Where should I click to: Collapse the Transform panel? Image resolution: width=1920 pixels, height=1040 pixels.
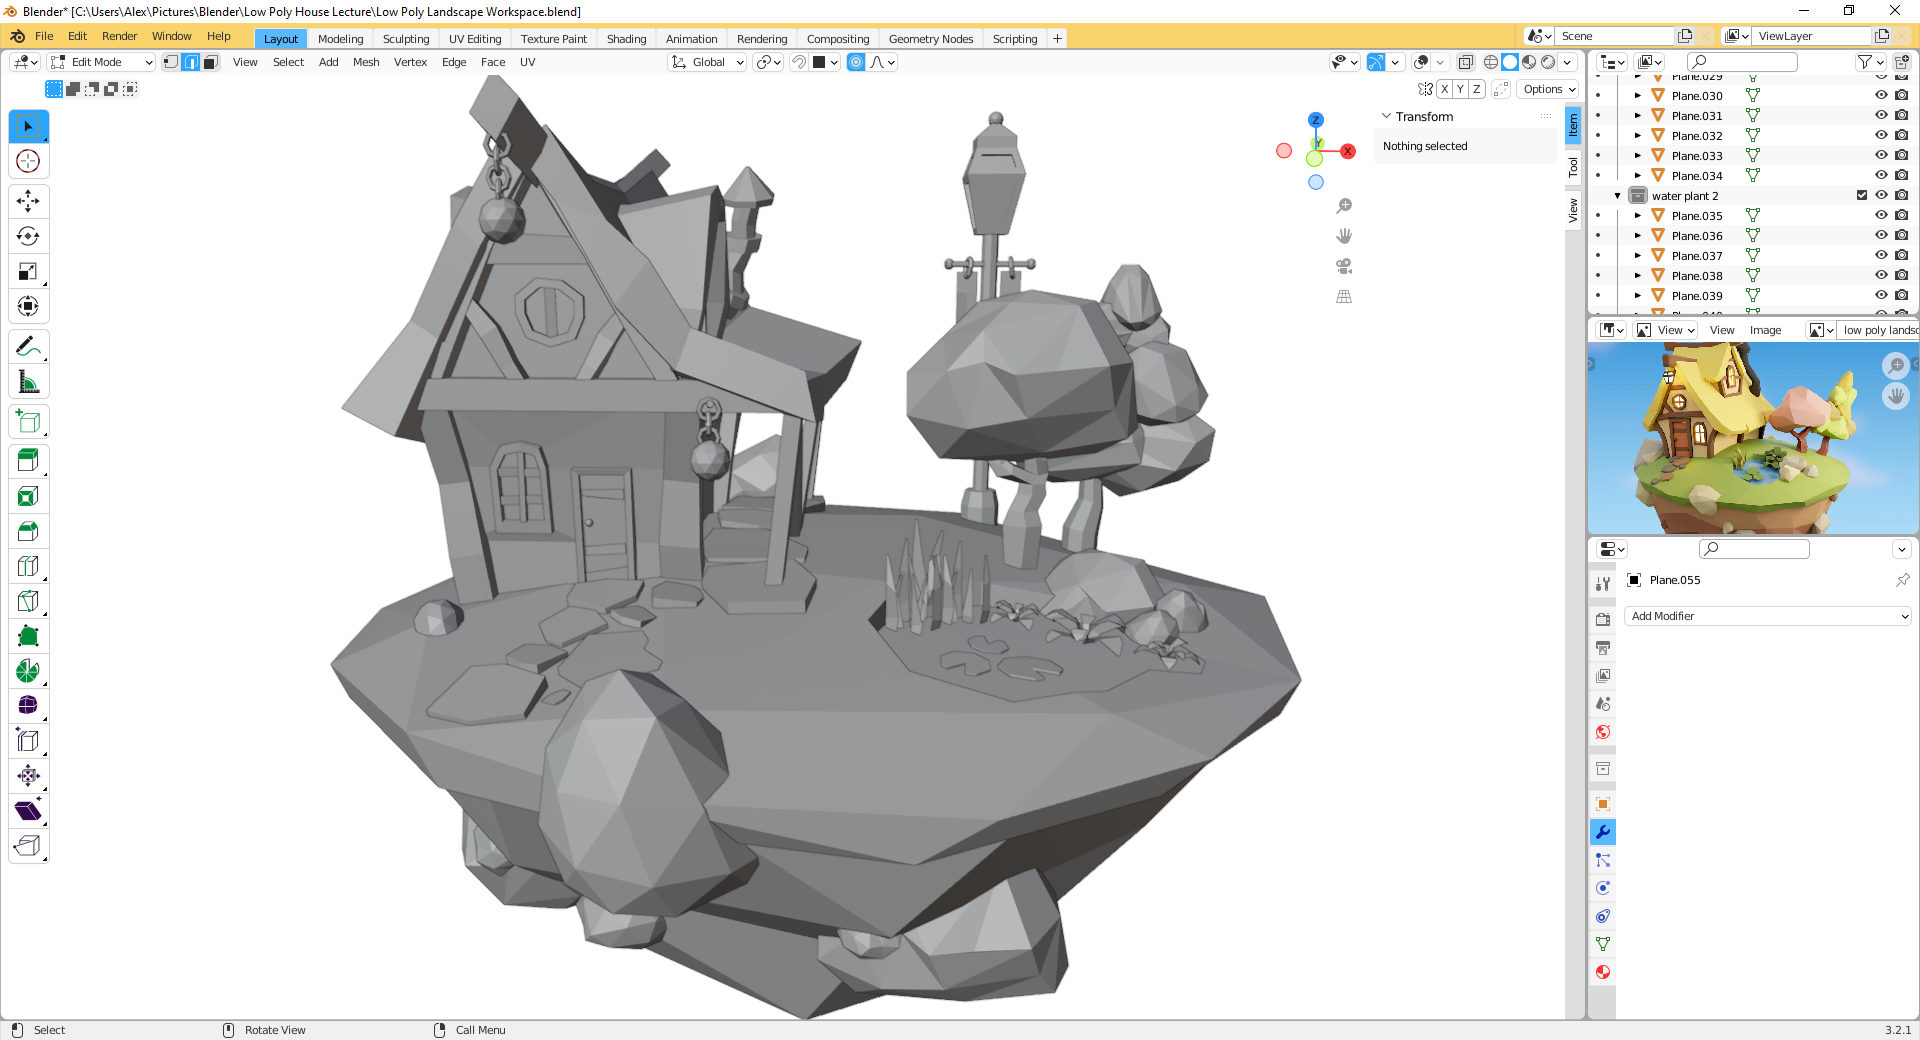click(1387, 117)
